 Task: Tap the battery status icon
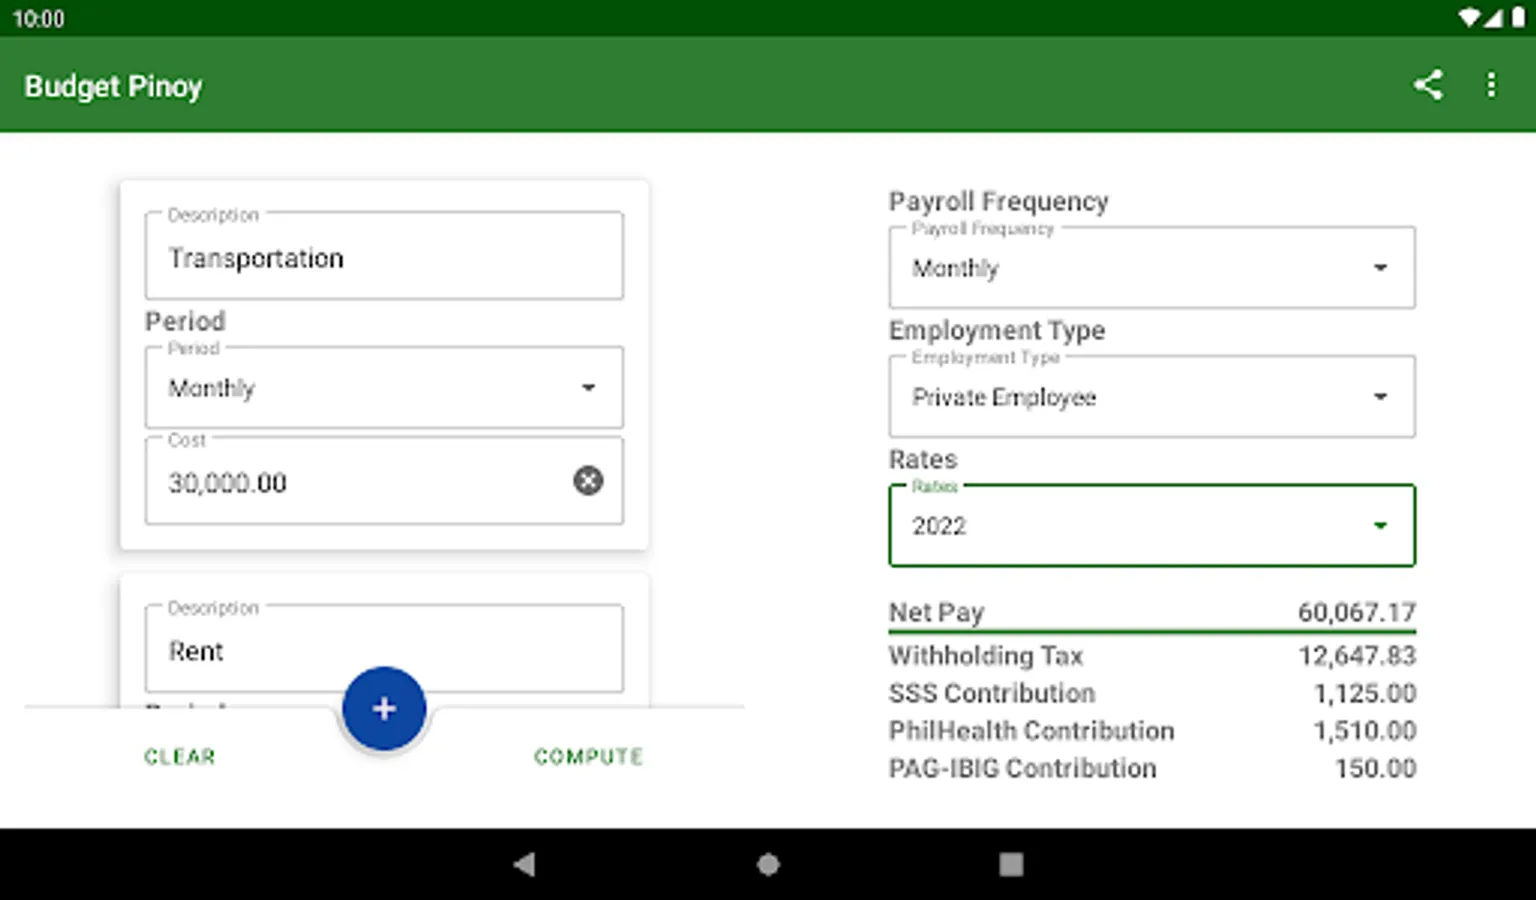[x=1518, y=18]
